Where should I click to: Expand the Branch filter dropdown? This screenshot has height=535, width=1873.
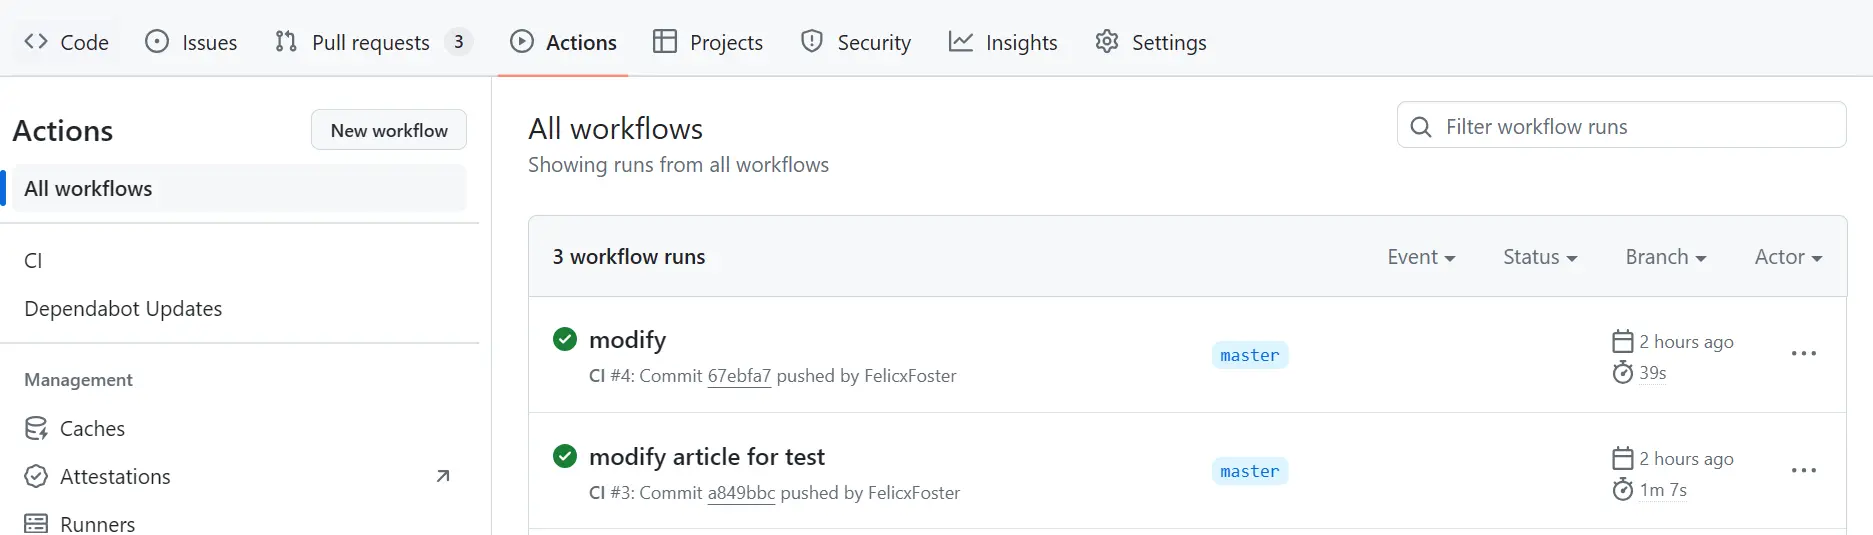pos(1665,257)
